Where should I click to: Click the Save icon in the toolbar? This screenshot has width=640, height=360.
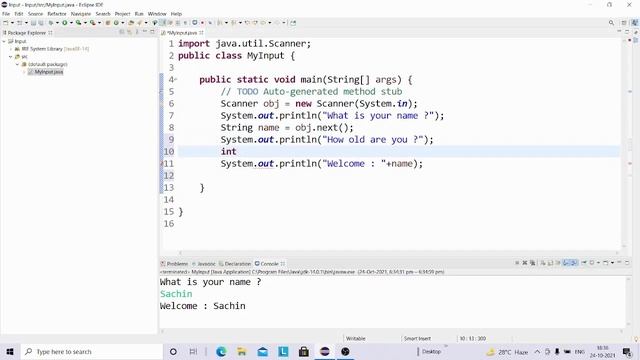(x=33, y=23)
